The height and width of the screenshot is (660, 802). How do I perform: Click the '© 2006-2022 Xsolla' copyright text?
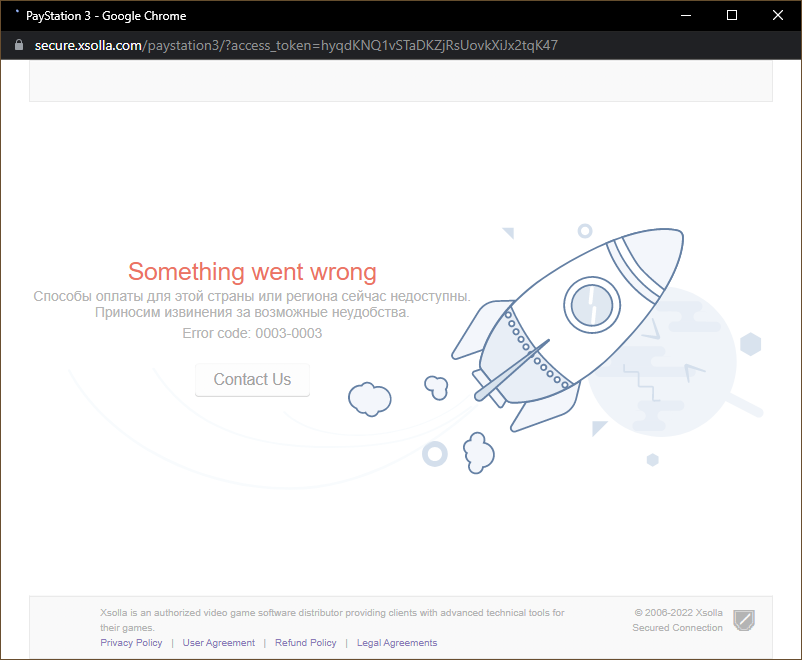[x=678, y=612]
